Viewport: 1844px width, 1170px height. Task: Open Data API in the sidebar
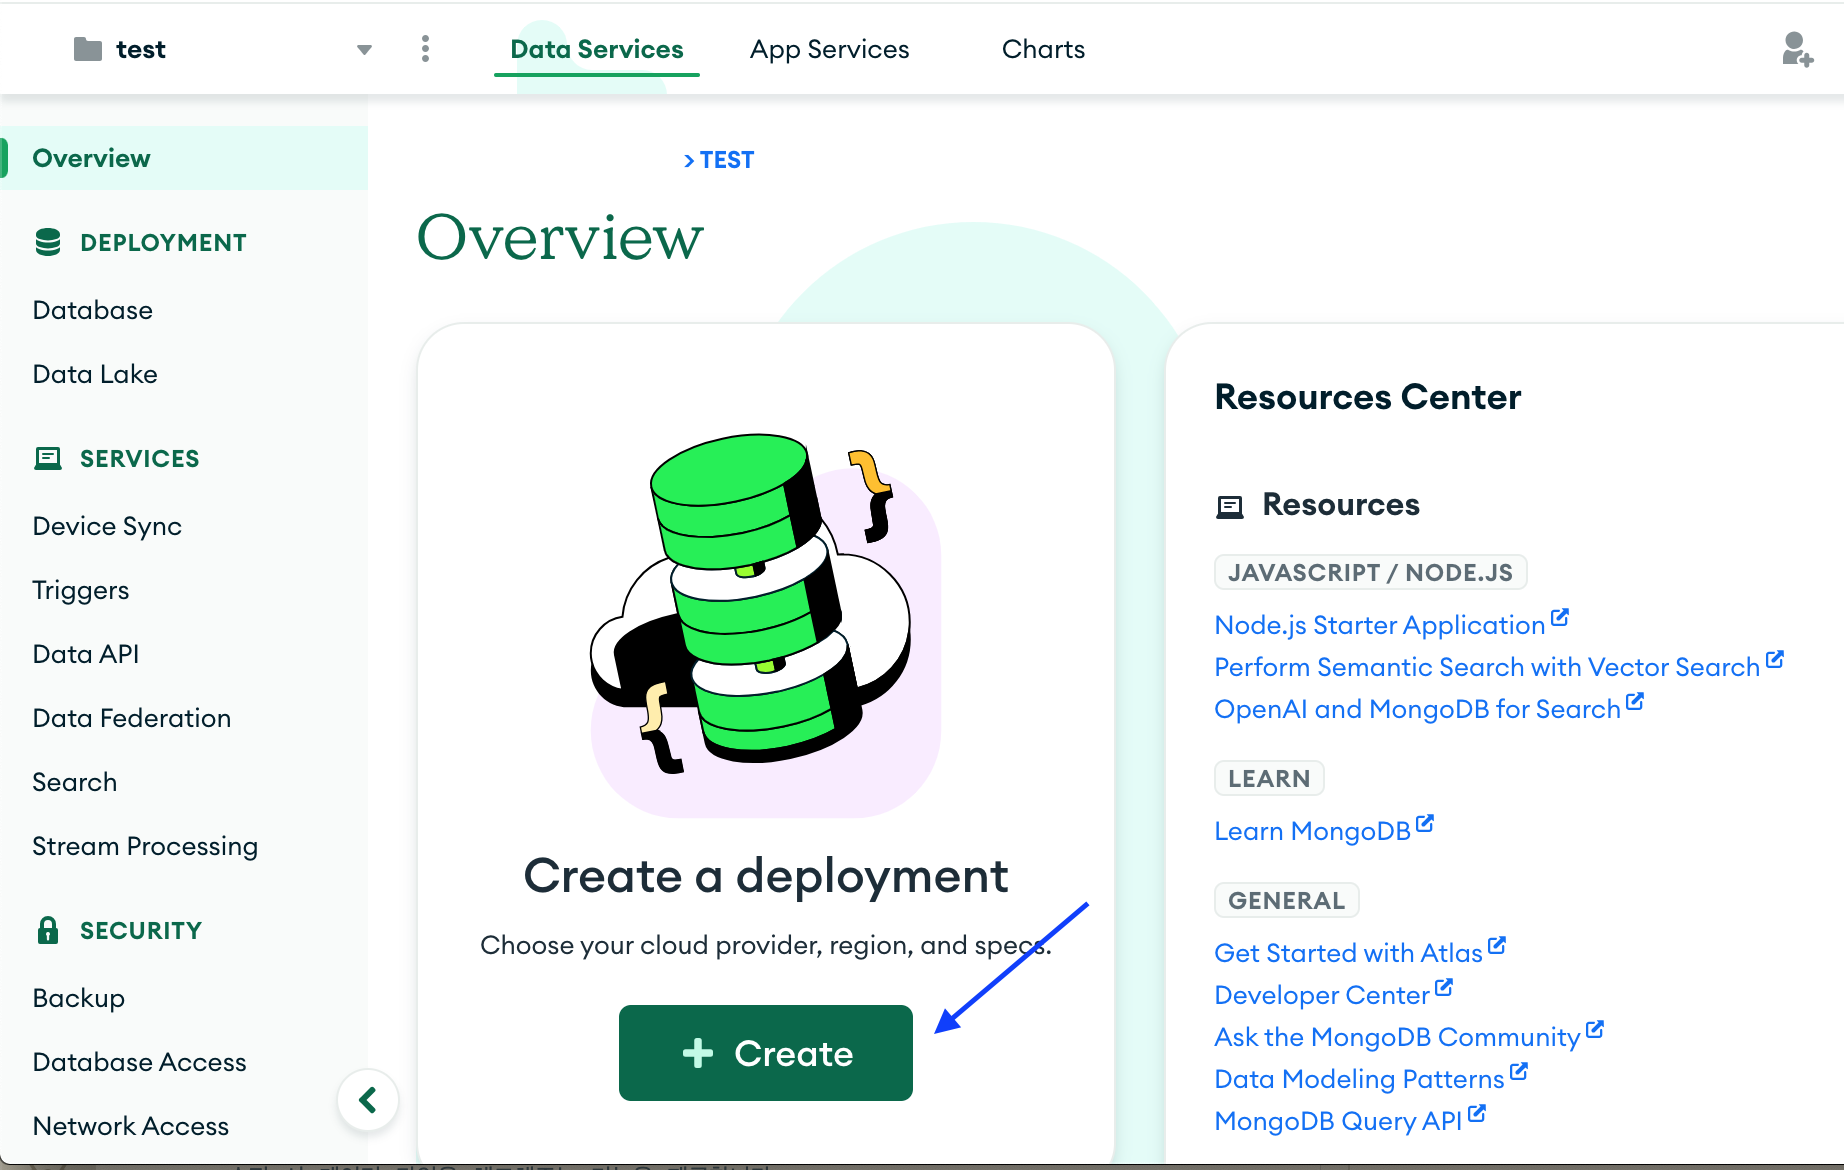click(x=86, y=654)
